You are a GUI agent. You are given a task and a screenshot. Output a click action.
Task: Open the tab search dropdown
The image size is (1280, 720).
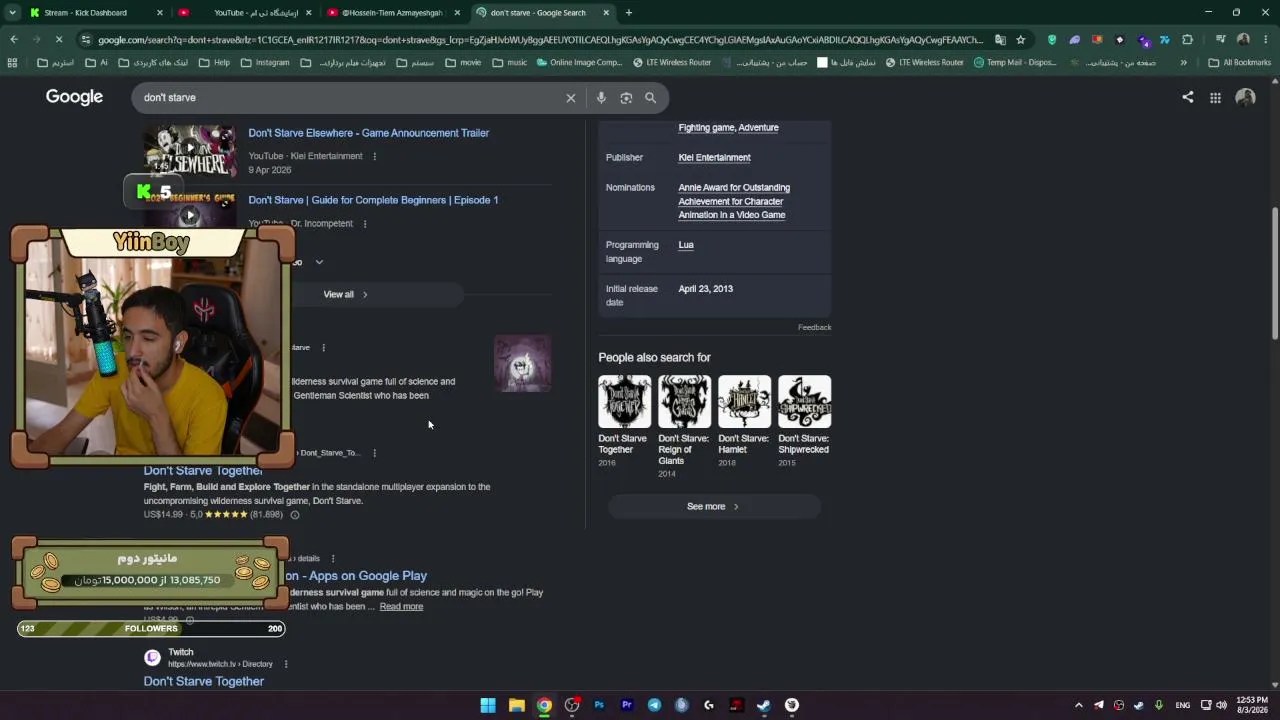coord(12,13)
